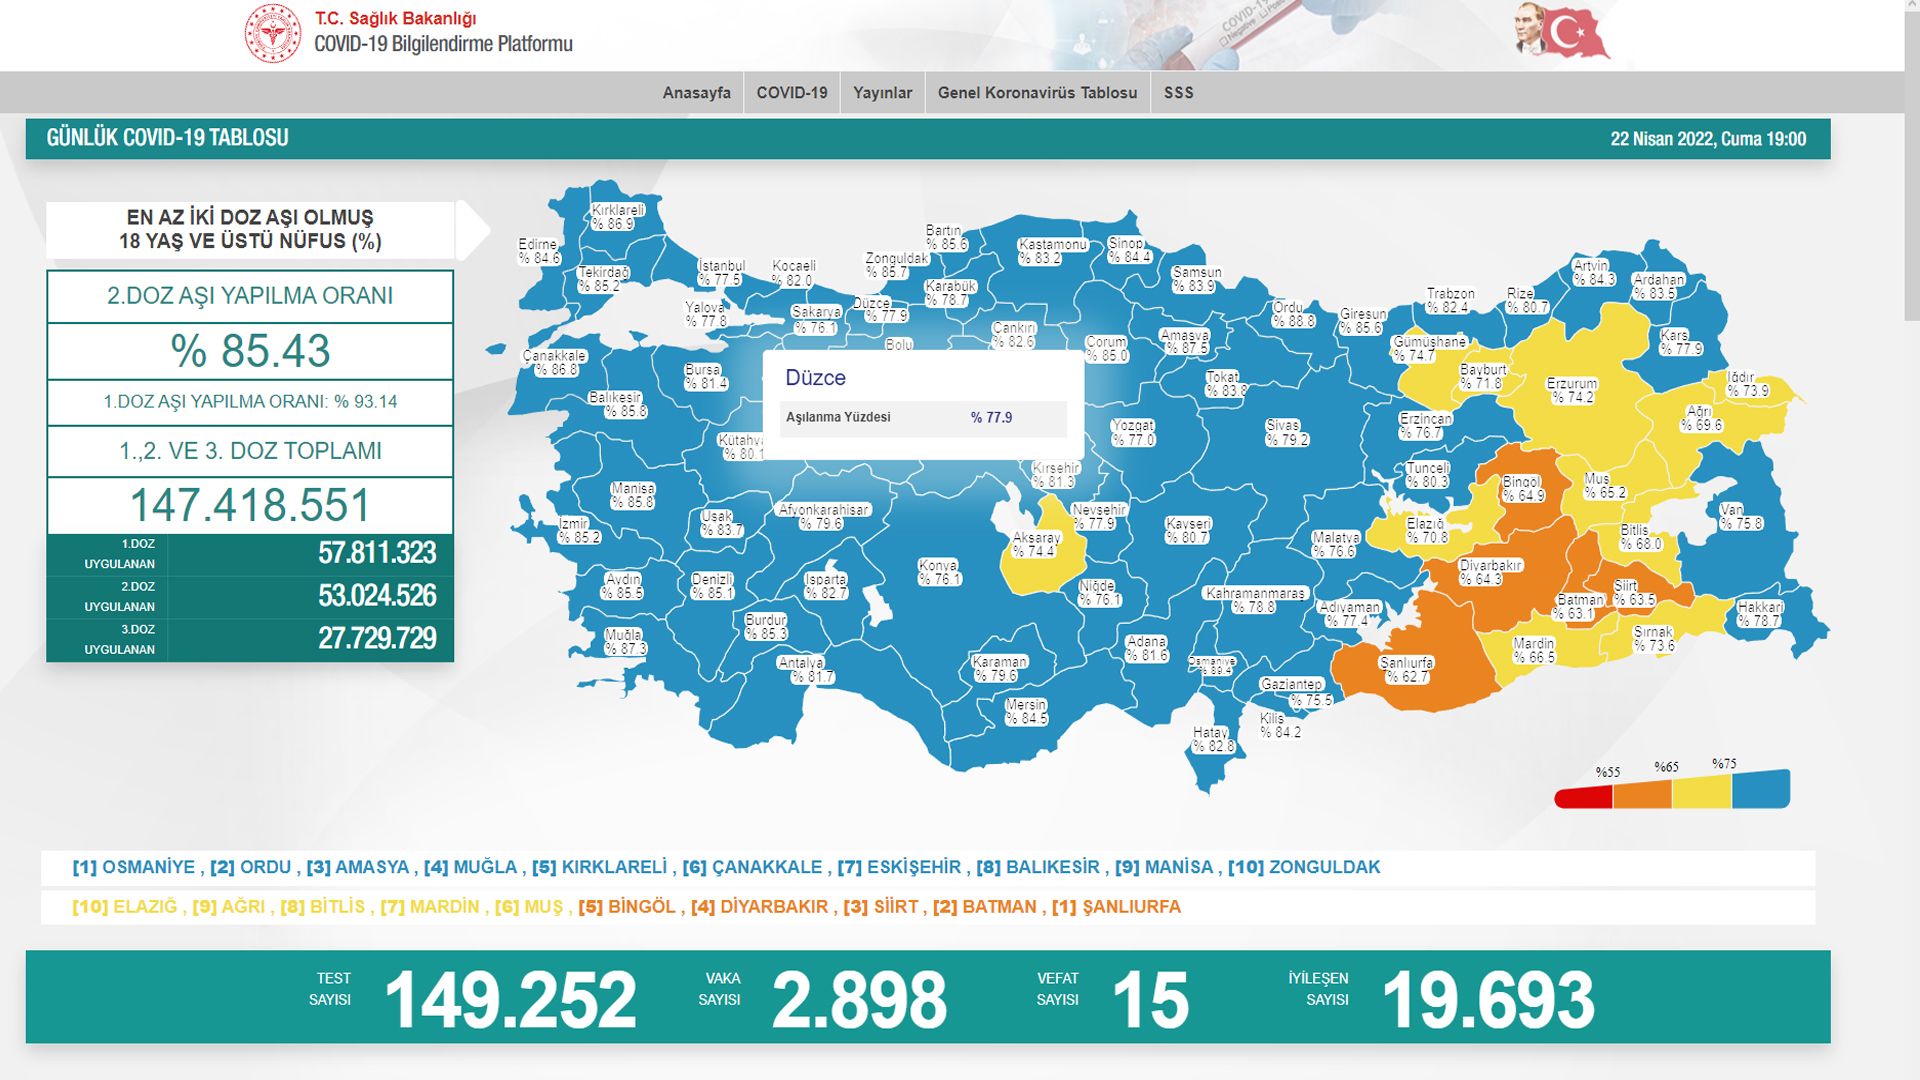Select Kırklareli province on the map
Viewport: 1920px width, 1080px height.
618,217
